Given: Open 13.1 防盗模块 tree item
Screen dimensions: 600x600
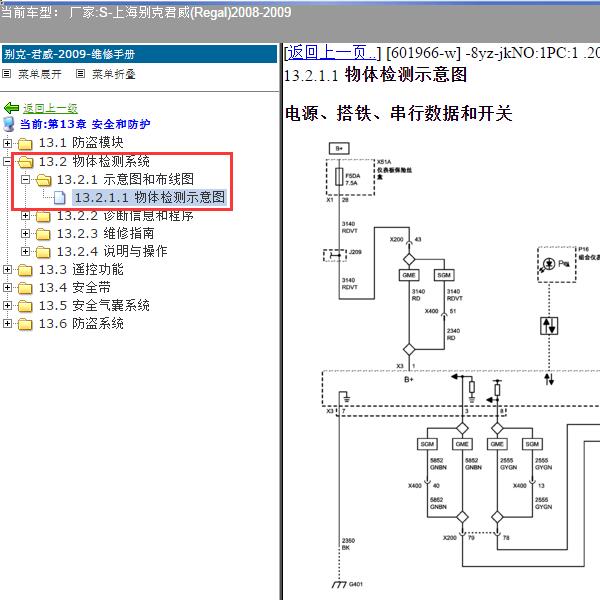Looking at the screenshot, I should (x=81, y=143).
